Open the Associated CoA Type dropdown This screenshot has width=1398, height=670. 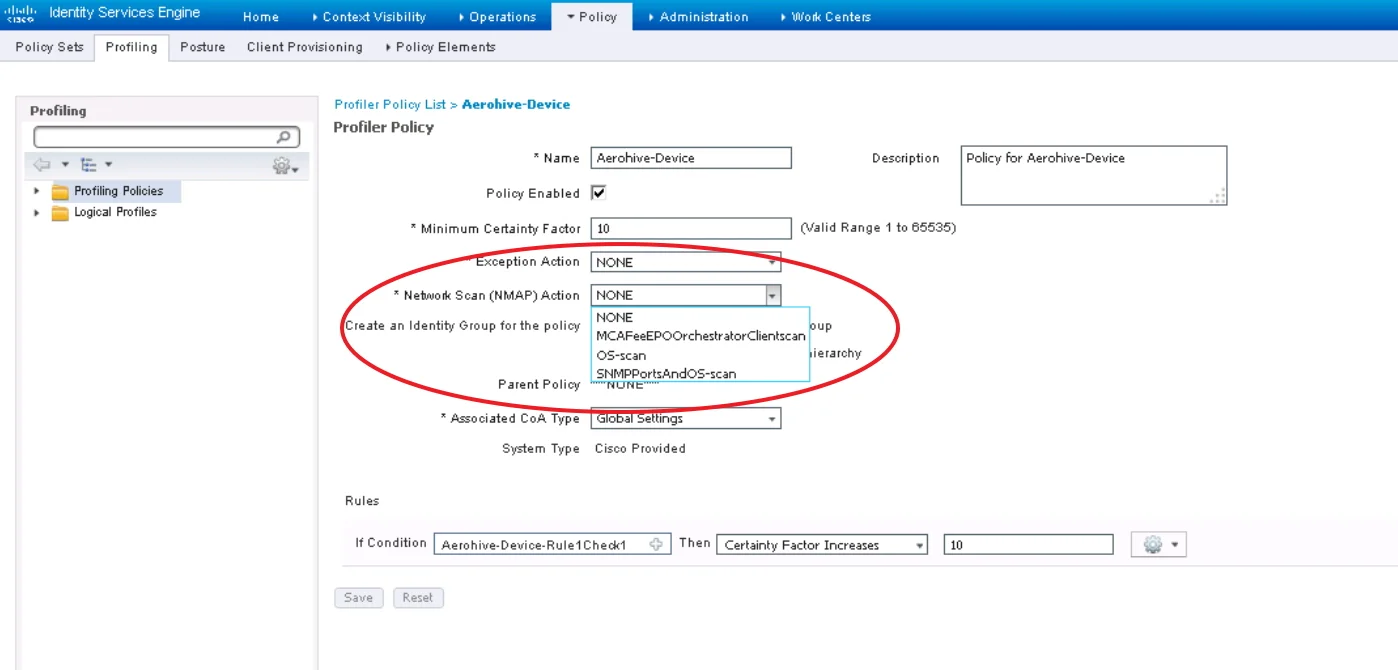click(686, 419)
